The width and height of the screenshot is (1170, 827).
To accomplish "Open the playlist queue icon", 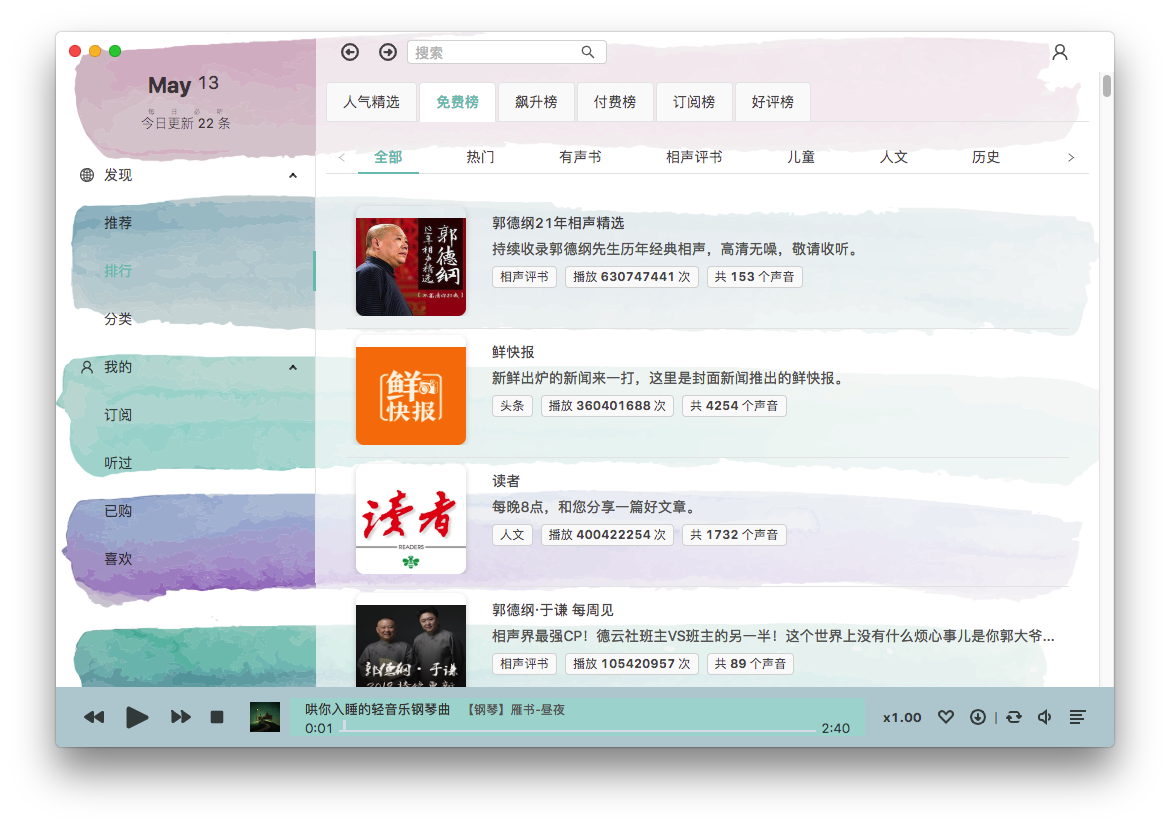I will click(1077, 717).
